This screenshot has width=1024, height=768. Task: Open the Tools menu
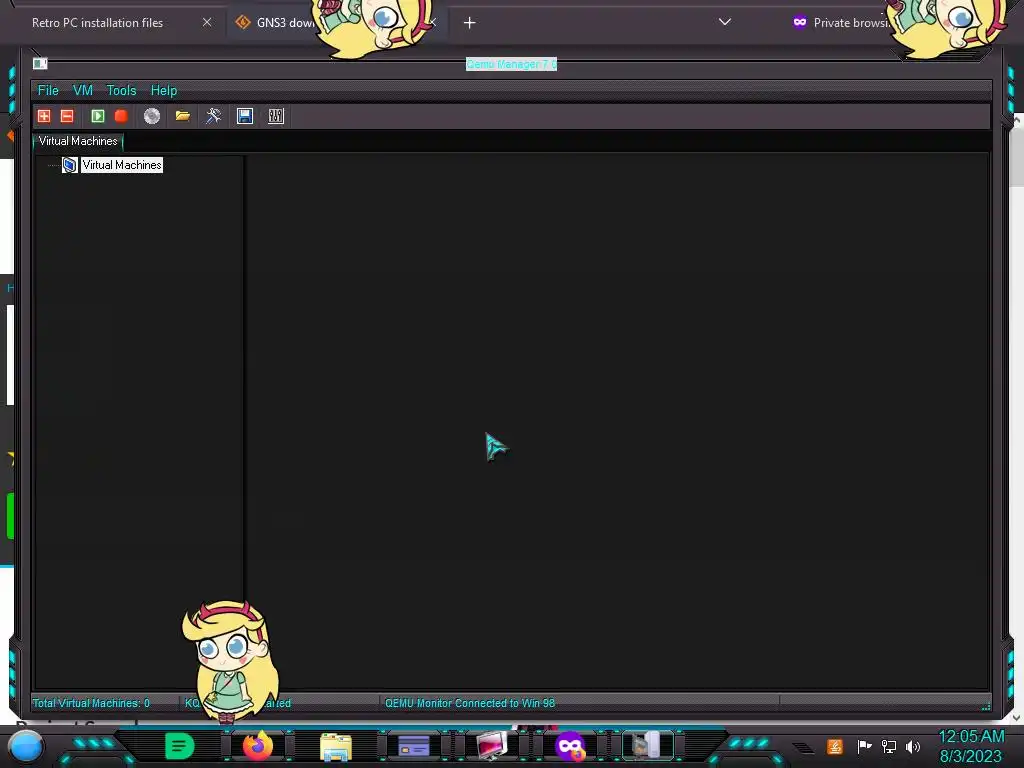121,90
